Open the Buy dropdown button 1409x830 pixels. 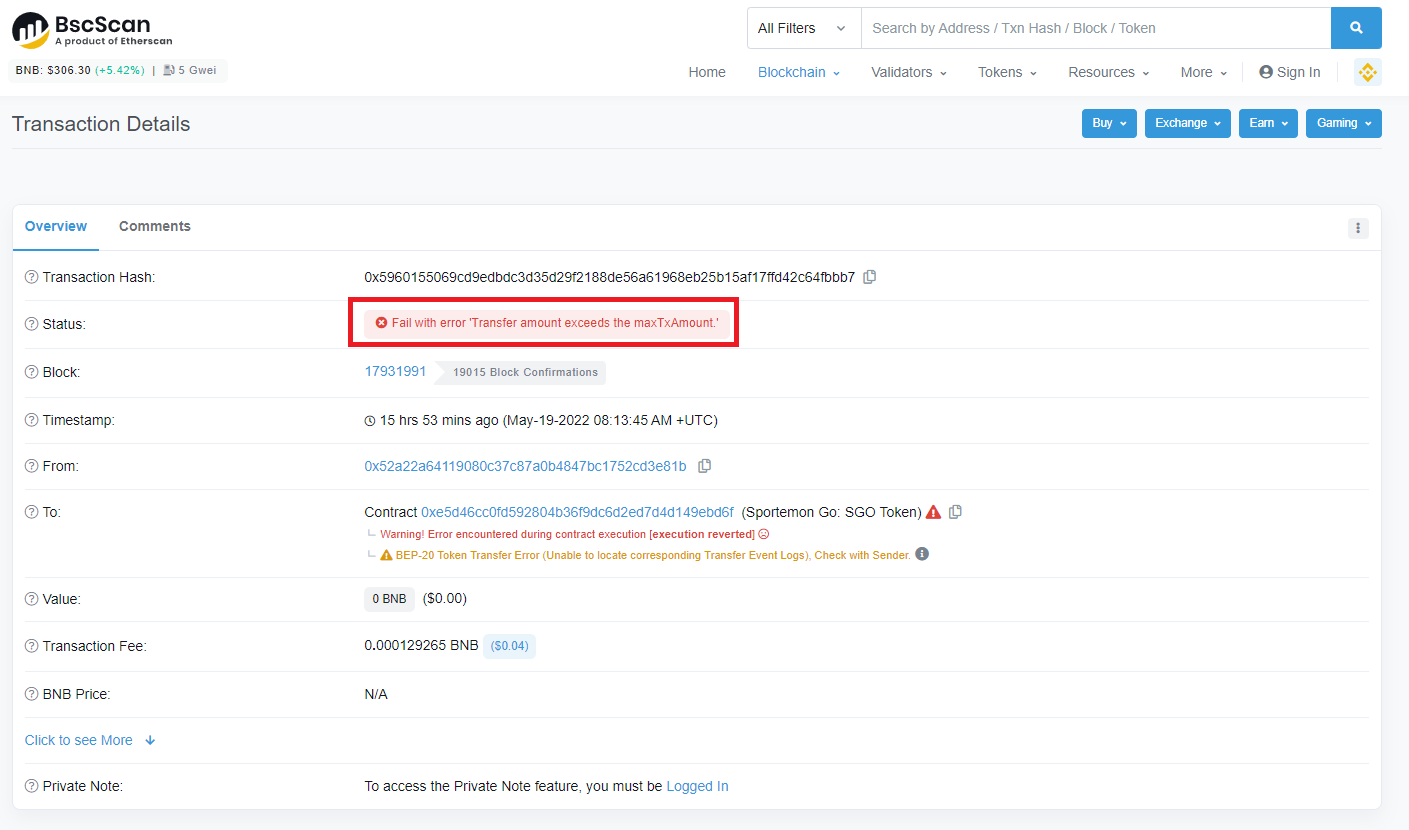tap(1109, 123)
